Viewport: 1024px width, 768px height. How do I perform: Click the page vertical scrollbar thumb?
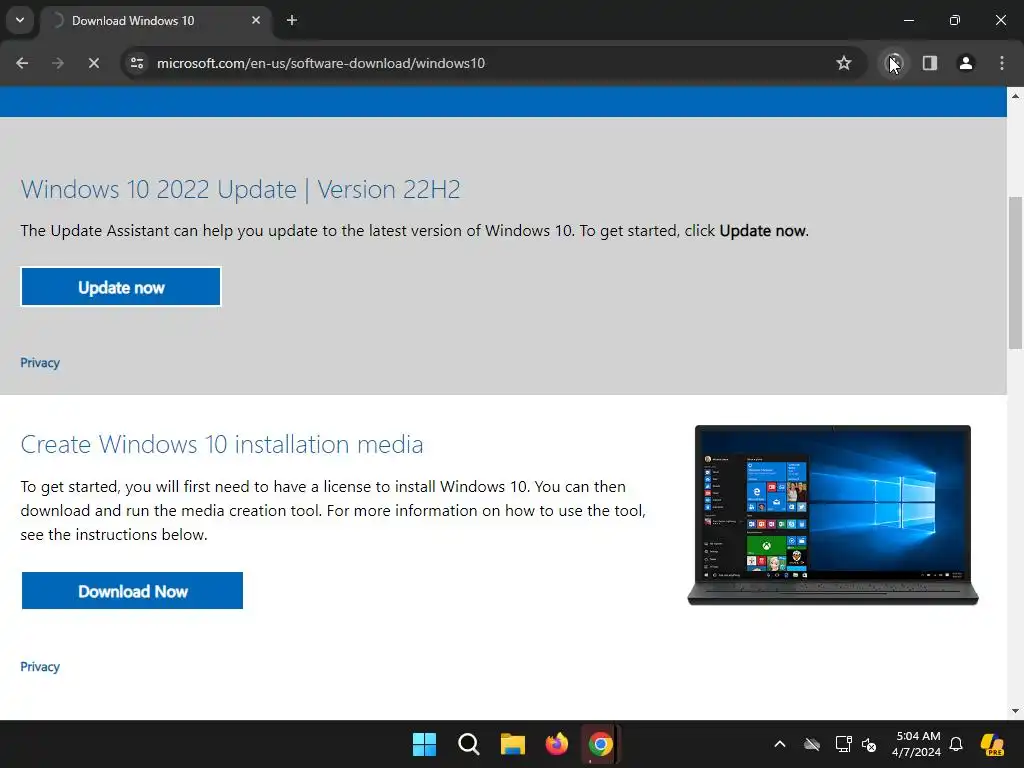(1015, 272)
